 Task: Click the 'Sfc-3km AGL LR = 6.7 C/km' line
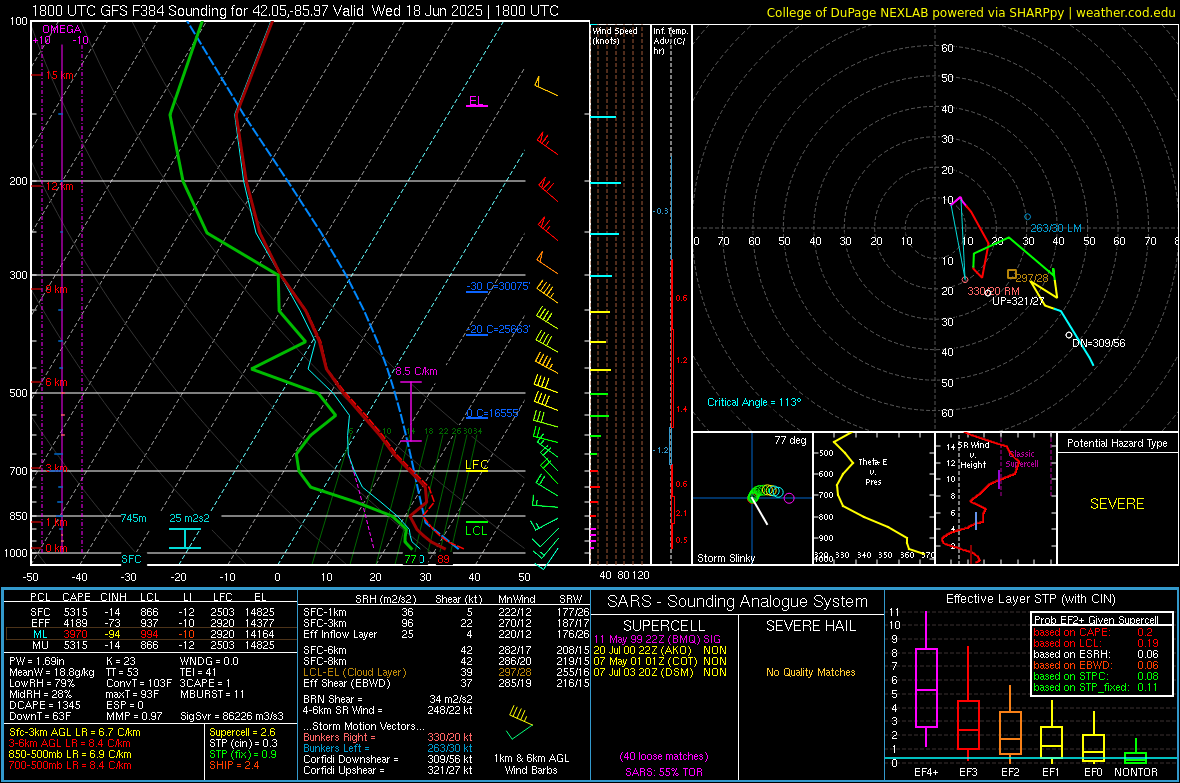[x=75, y=732]
